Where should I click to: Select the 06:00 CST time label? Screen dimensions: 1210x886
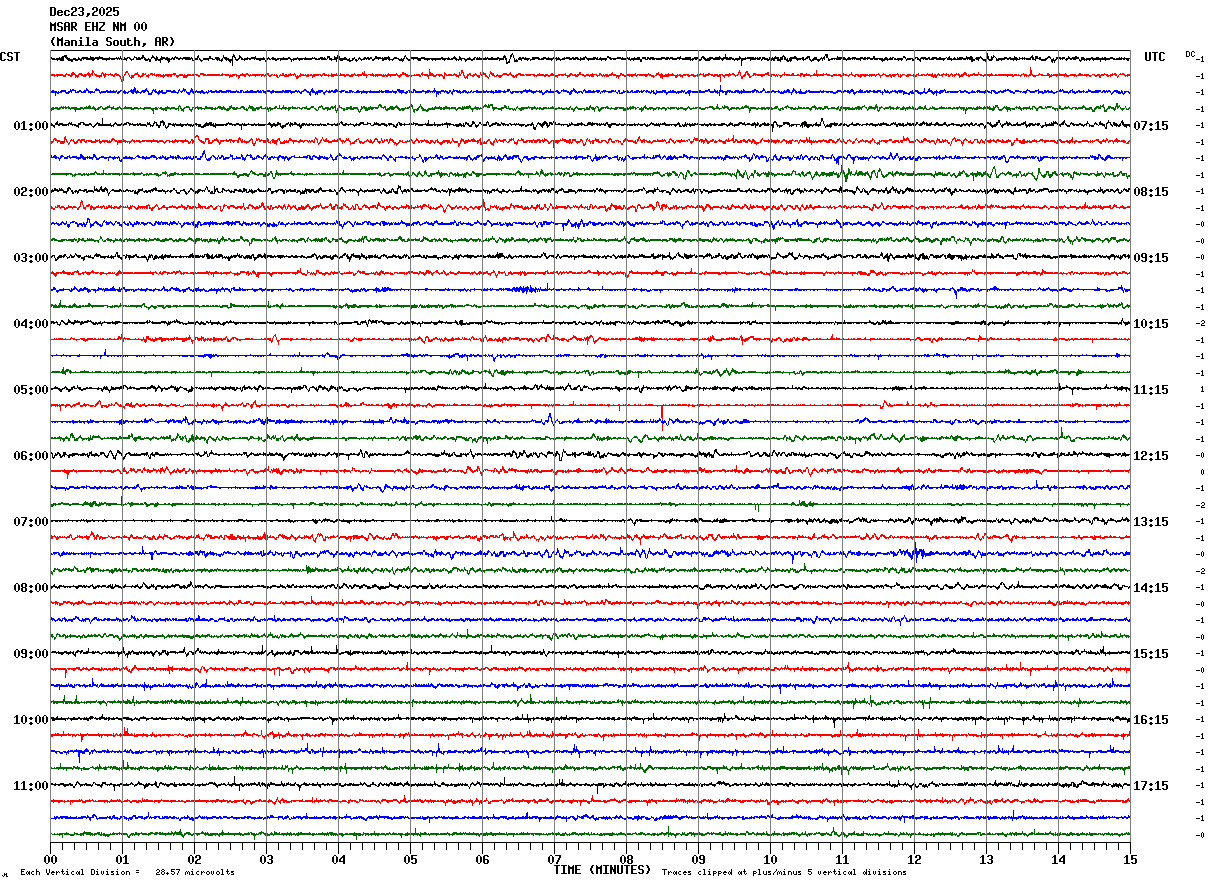click(x=31, y=456)
